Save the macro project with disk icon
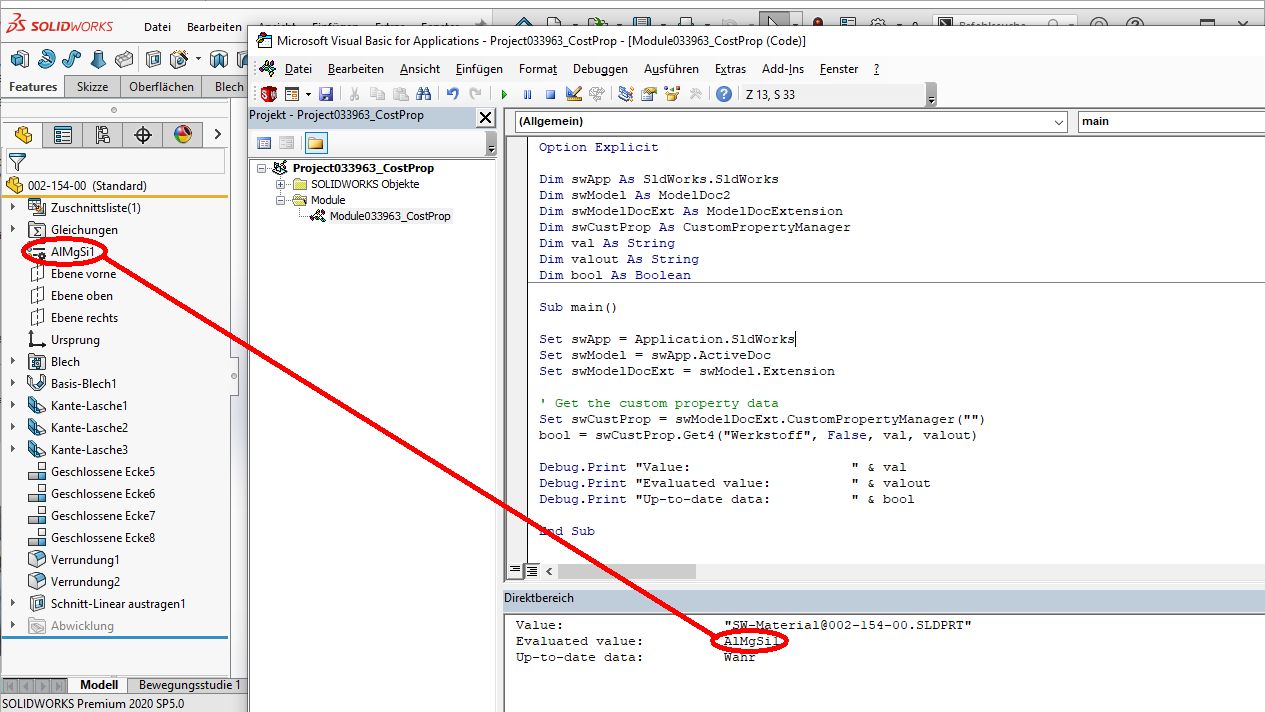The image size is (1265, 712). click(x=326, y=94)
